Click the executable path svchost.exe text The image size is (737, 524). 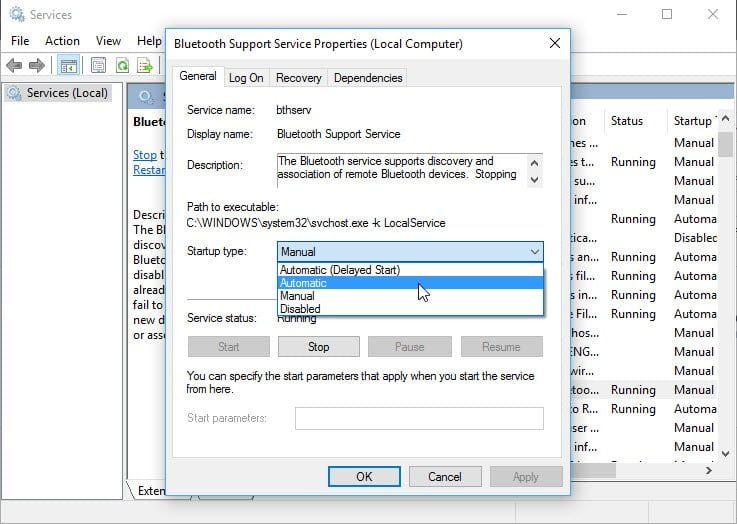[315, 223]
